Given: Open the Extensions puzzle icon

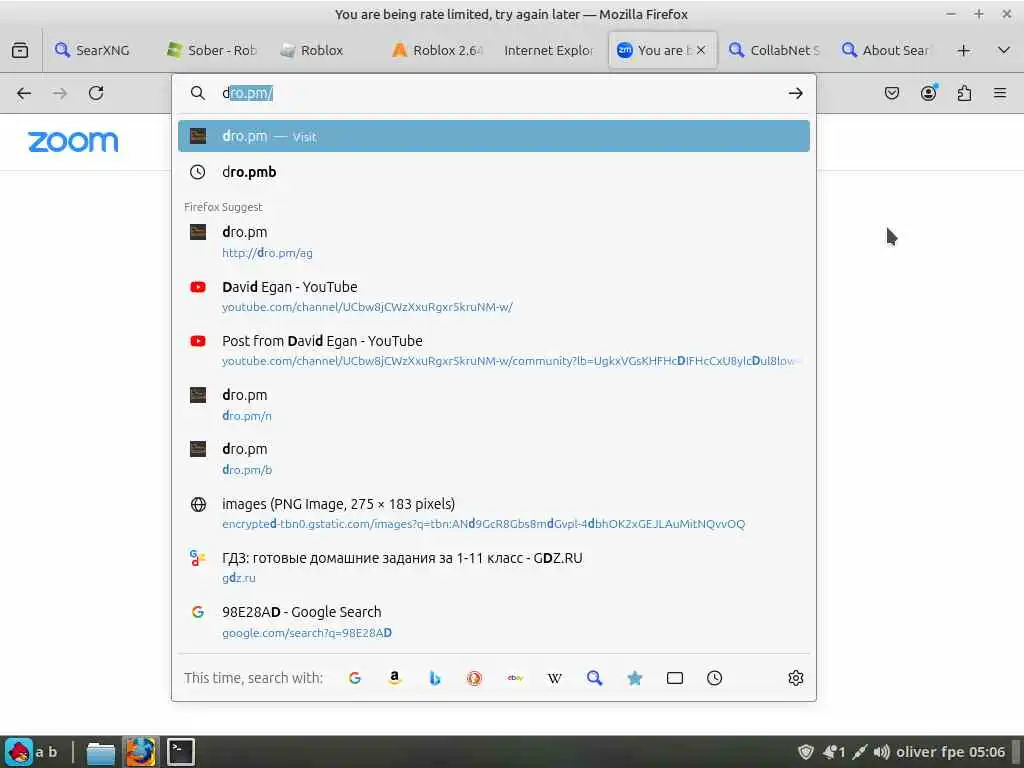Looking at the screenshot, I should 964,93.
